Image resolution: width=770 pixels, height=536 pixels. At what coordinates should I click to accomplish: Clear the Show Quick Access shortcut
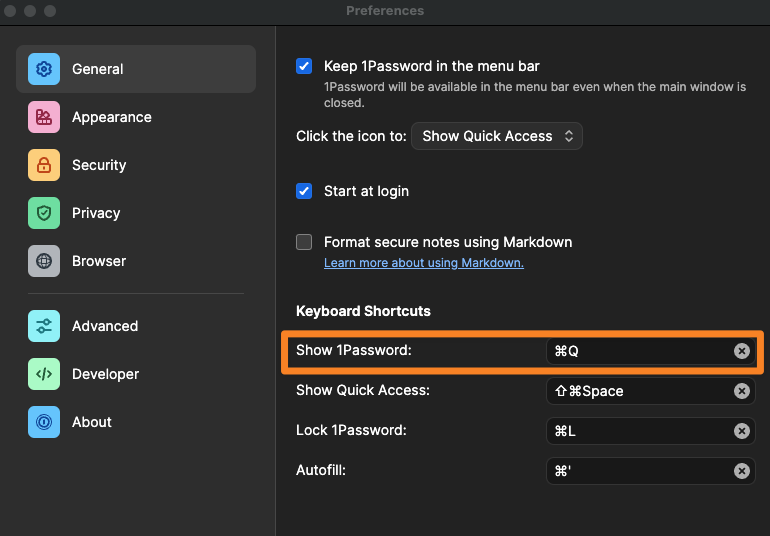[x=741, y=391]
